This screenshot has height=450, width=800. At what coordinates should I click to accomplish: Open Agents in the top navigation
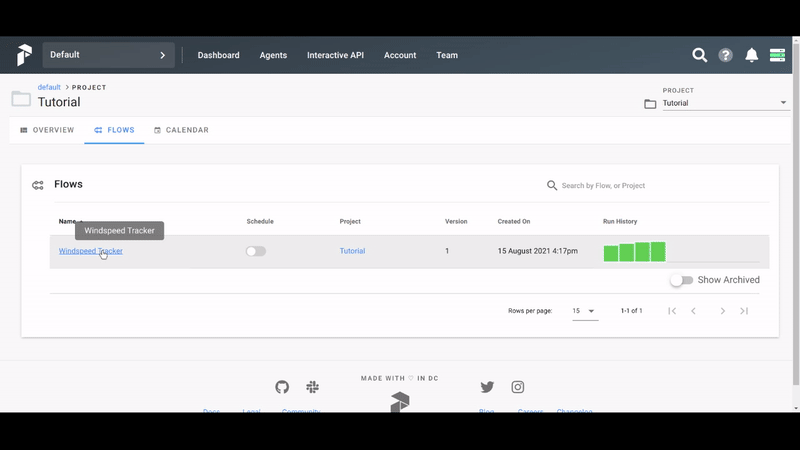[273, 55]
